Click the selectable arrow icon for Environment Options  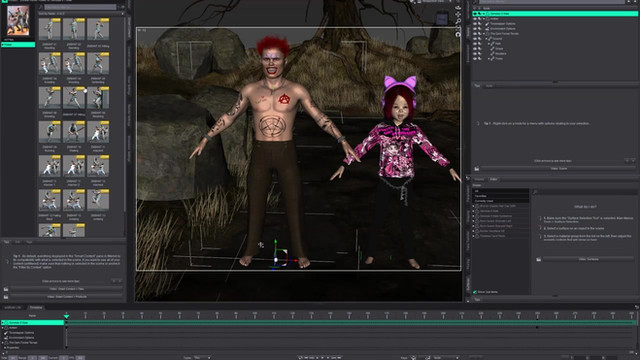(480, 29)
